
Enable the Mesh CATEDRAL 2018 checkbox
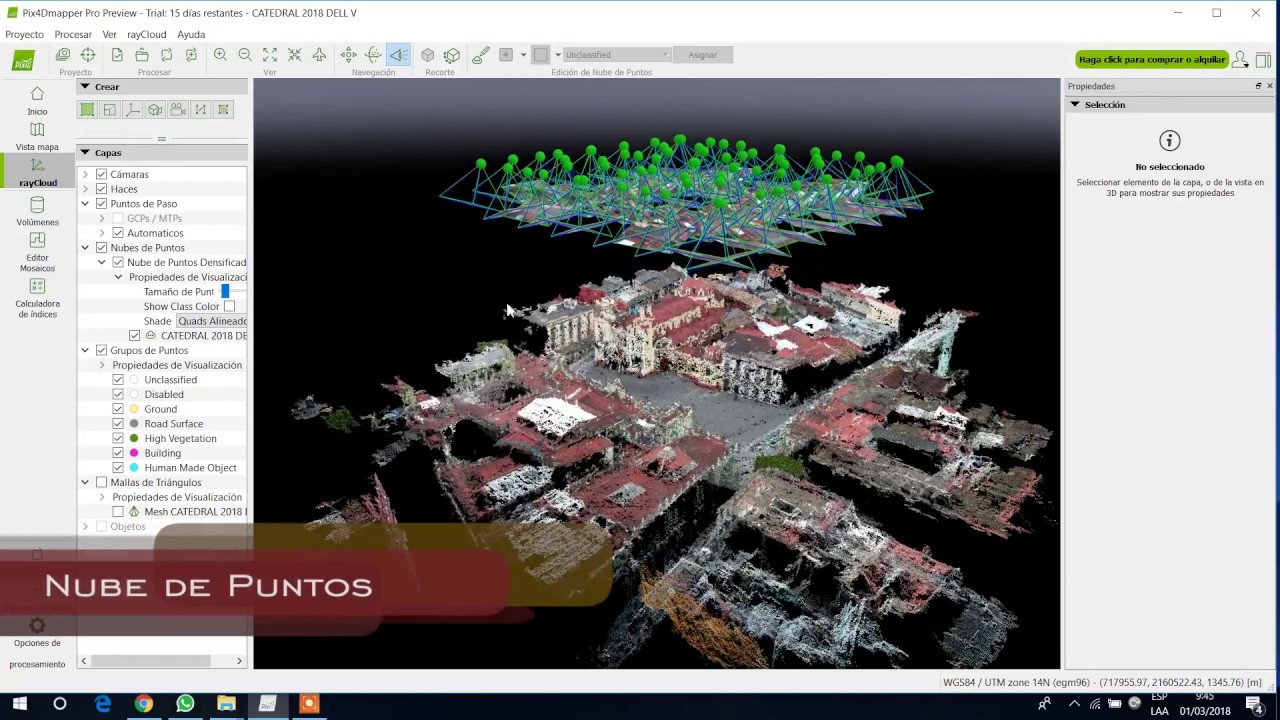[118, 512]
